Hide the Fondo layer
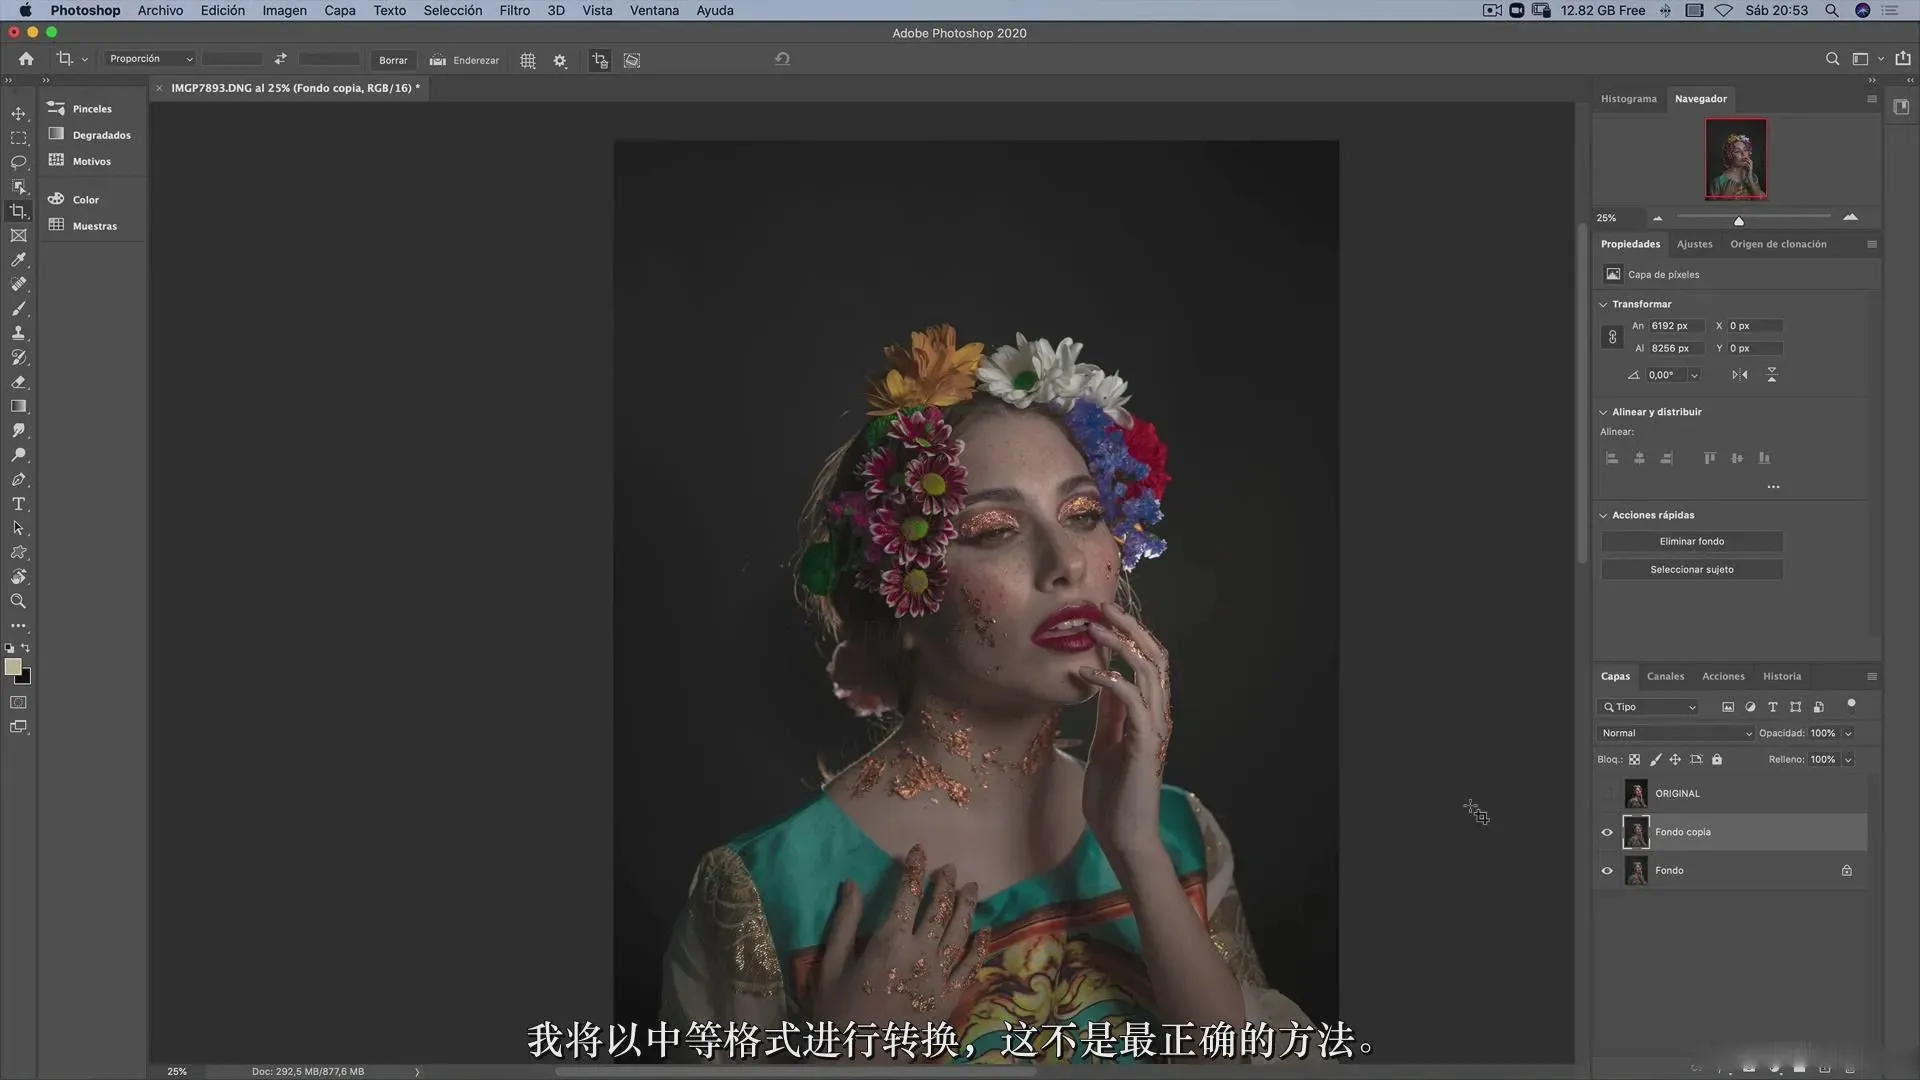Viewport: 1920px width, 1080px height. point(1607,870)
